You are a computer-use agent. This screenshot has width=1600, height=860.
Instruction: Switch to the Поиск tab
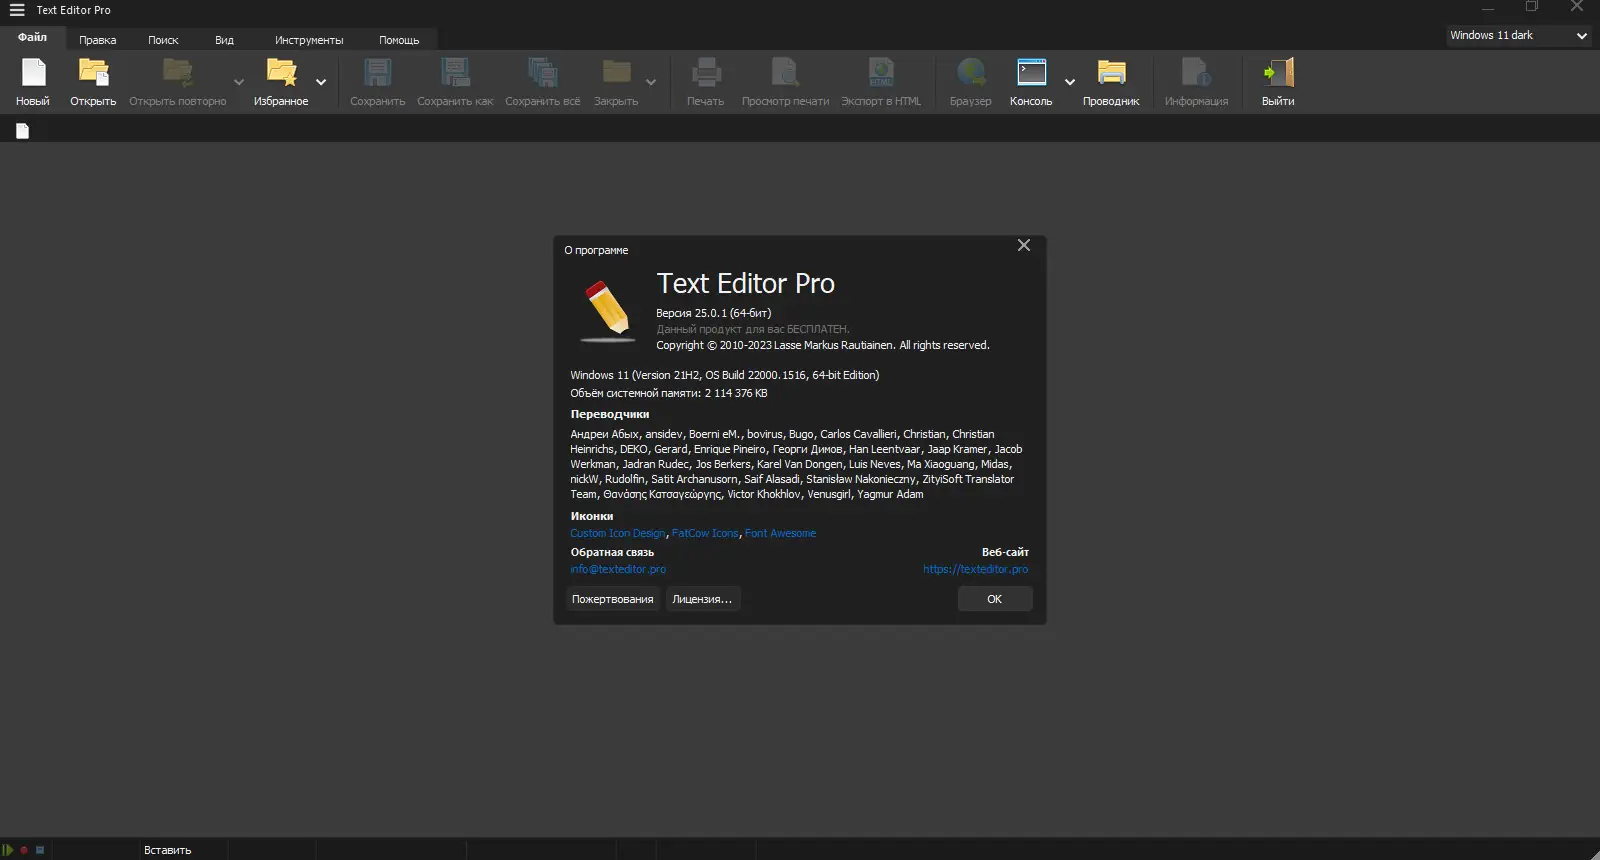tap(163, 40)
